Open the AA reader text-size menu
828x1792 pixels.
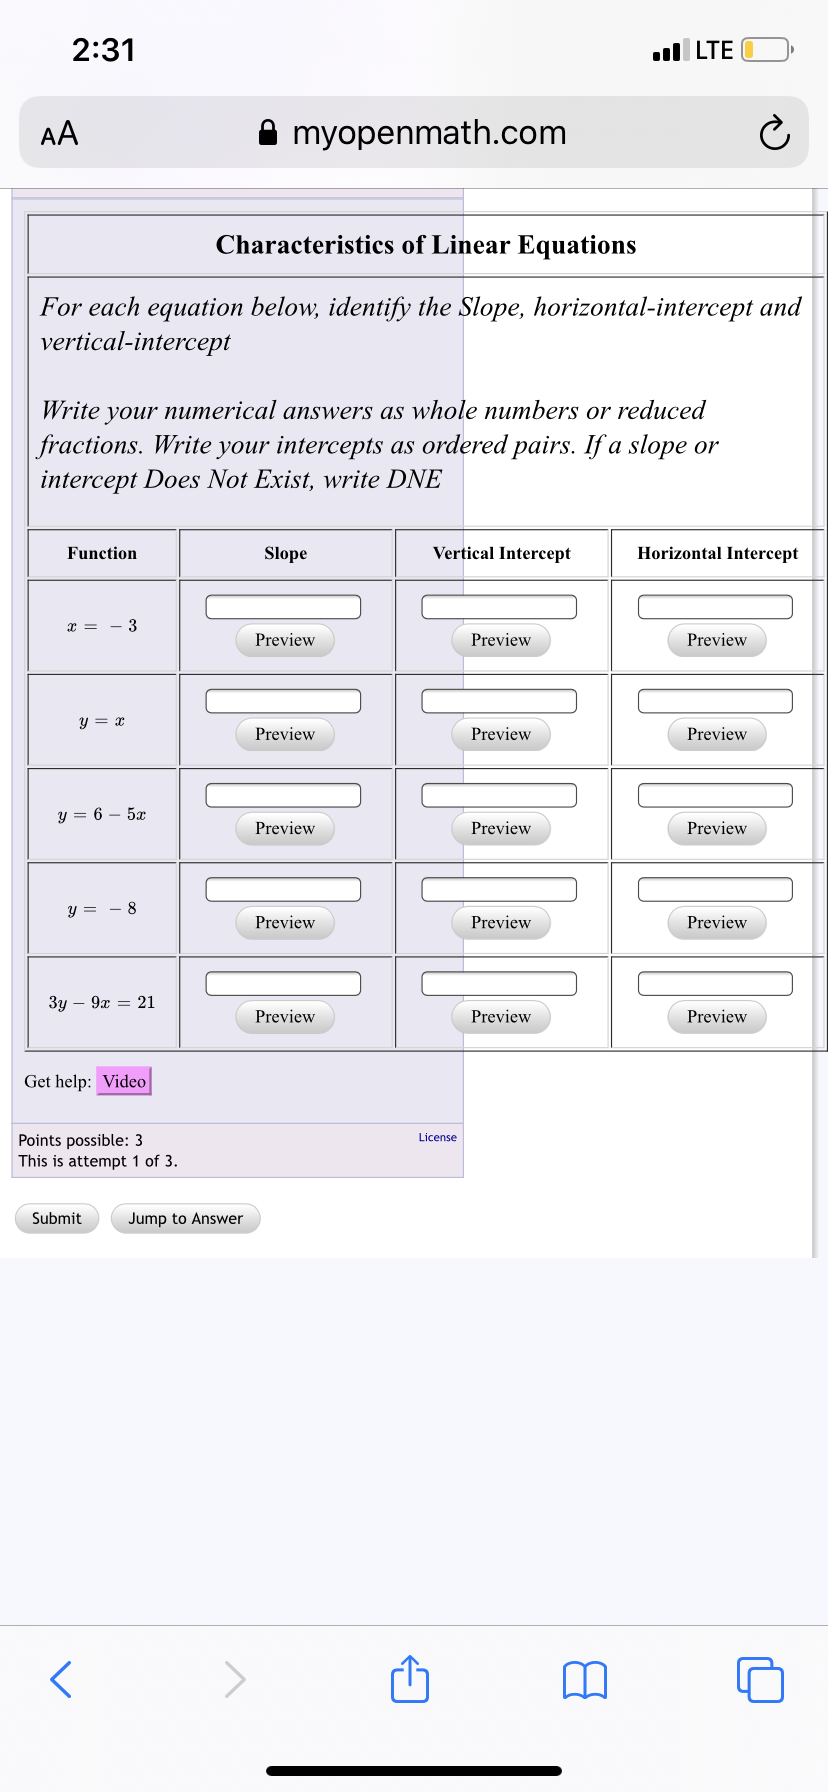coord(59,134)
